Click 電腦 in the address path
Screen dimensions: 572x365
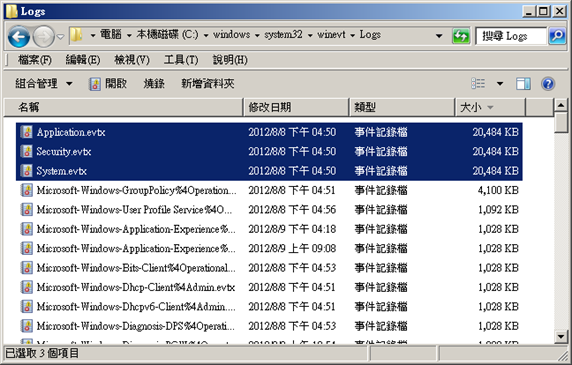[x=111, y=35]
